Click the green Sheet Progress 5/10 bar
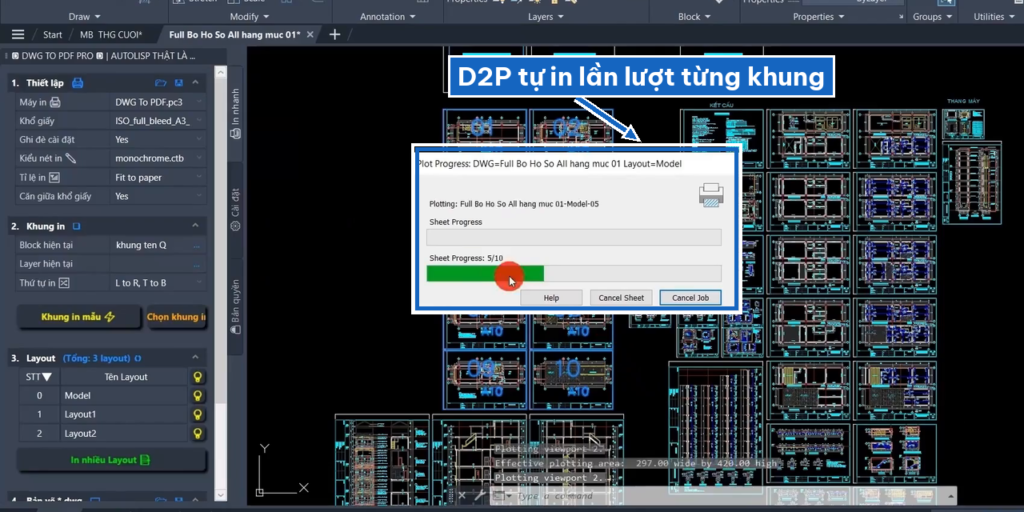Screen dimensions: 1024x512 tap(574, 274)
